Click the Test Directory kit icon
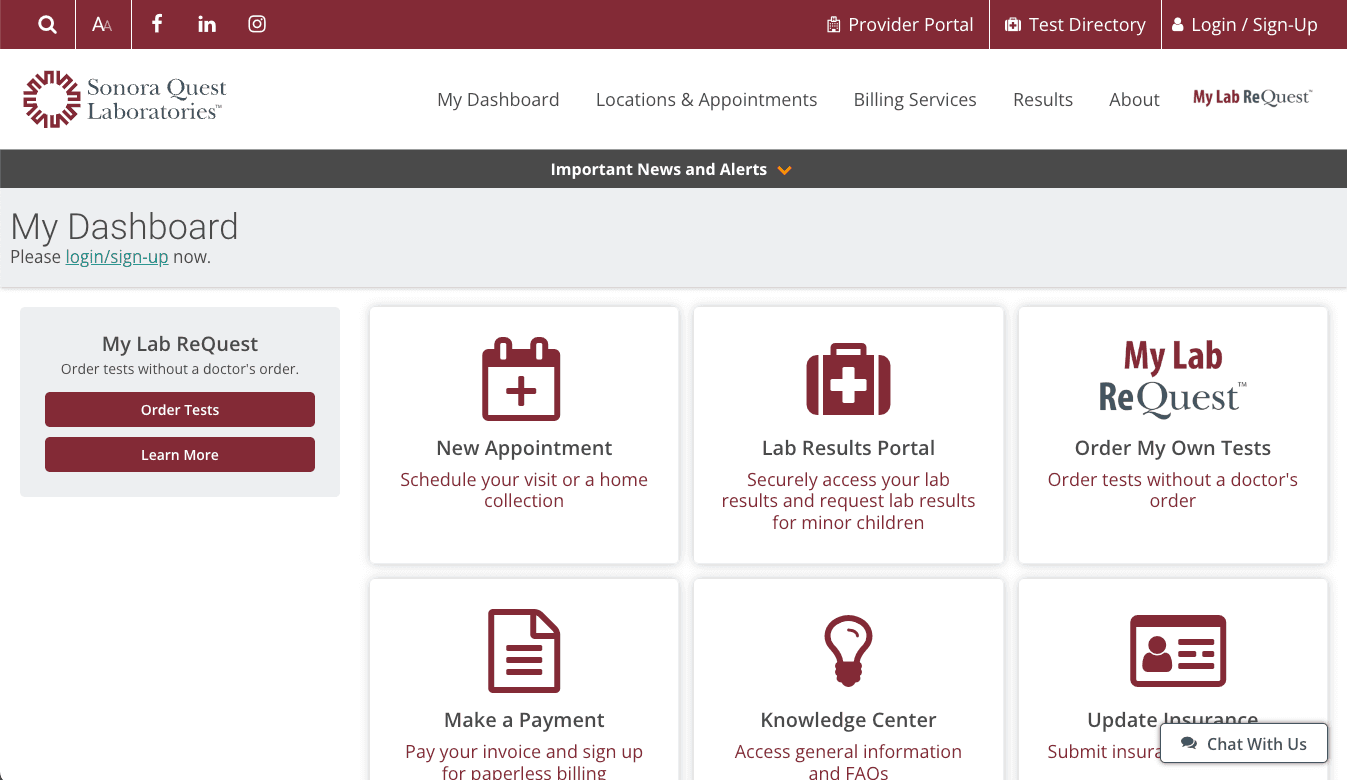Viewport: 1347px width, 780px height. (1013, 24)
